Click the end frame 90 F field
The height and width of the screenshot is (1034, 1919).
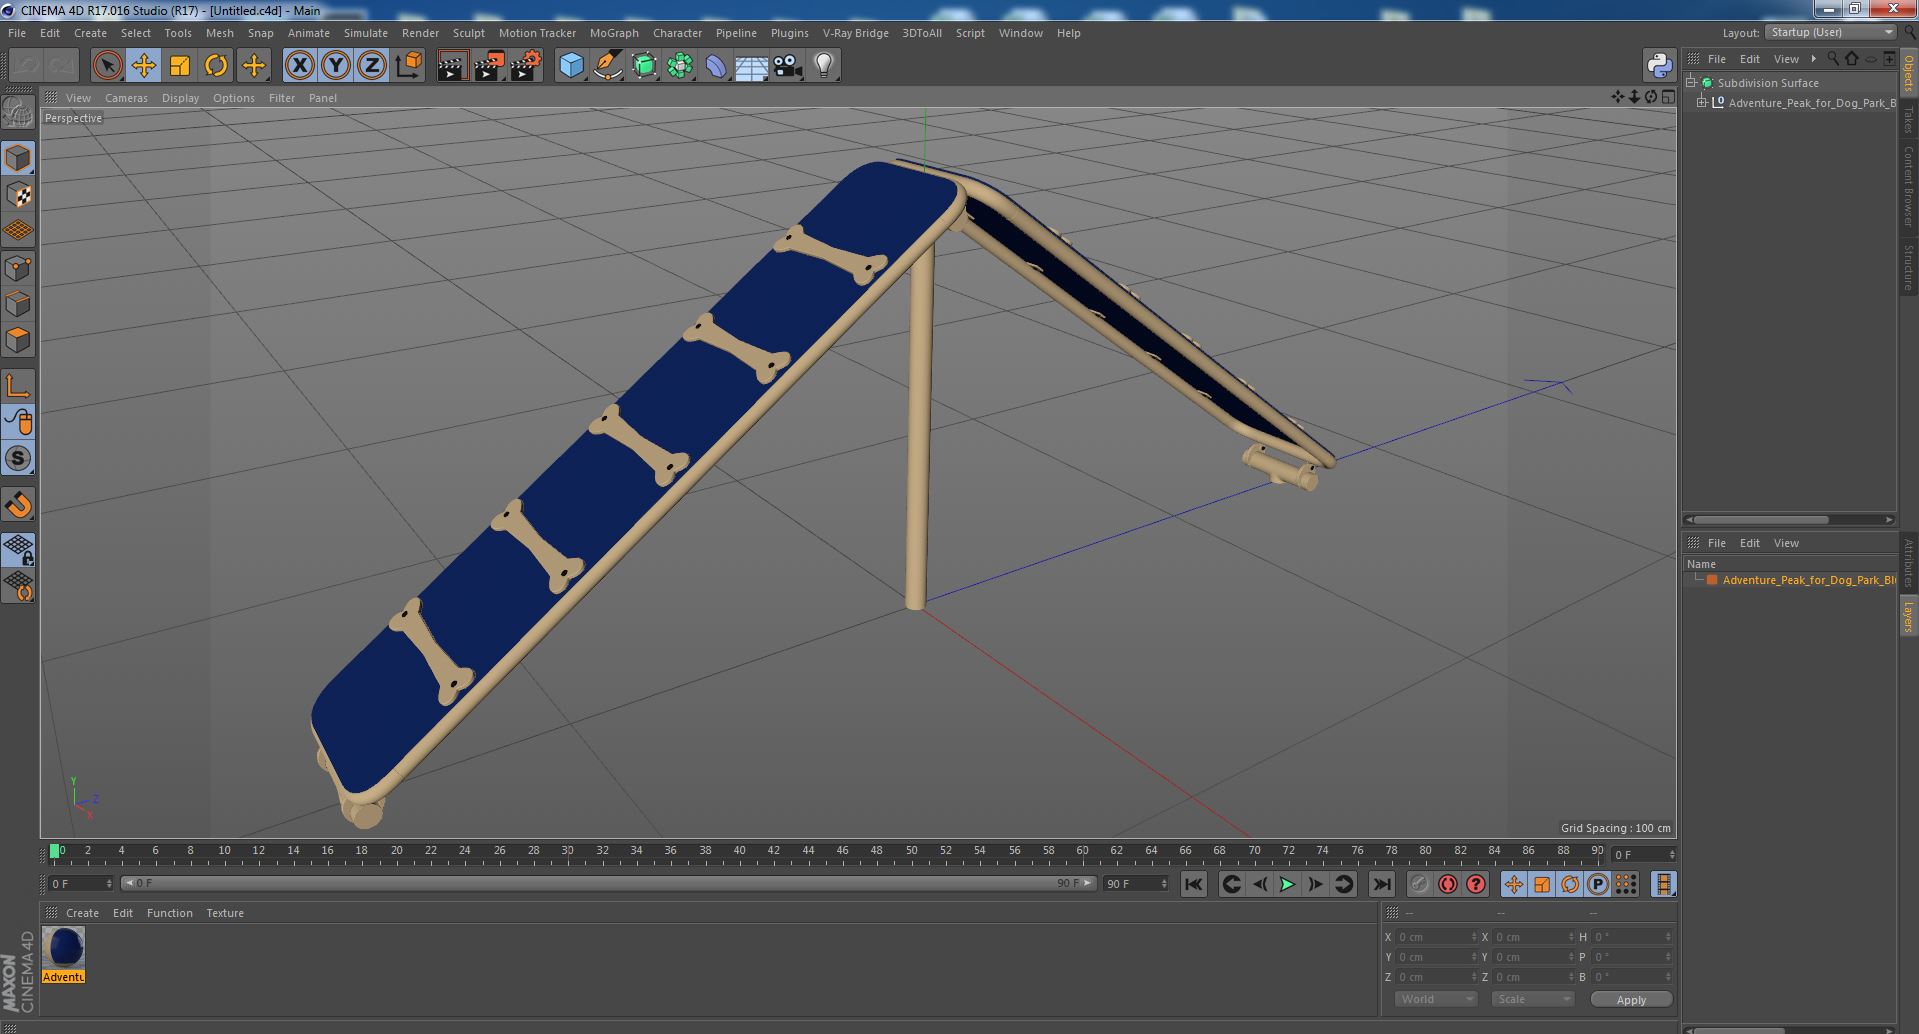[1135, 883]
